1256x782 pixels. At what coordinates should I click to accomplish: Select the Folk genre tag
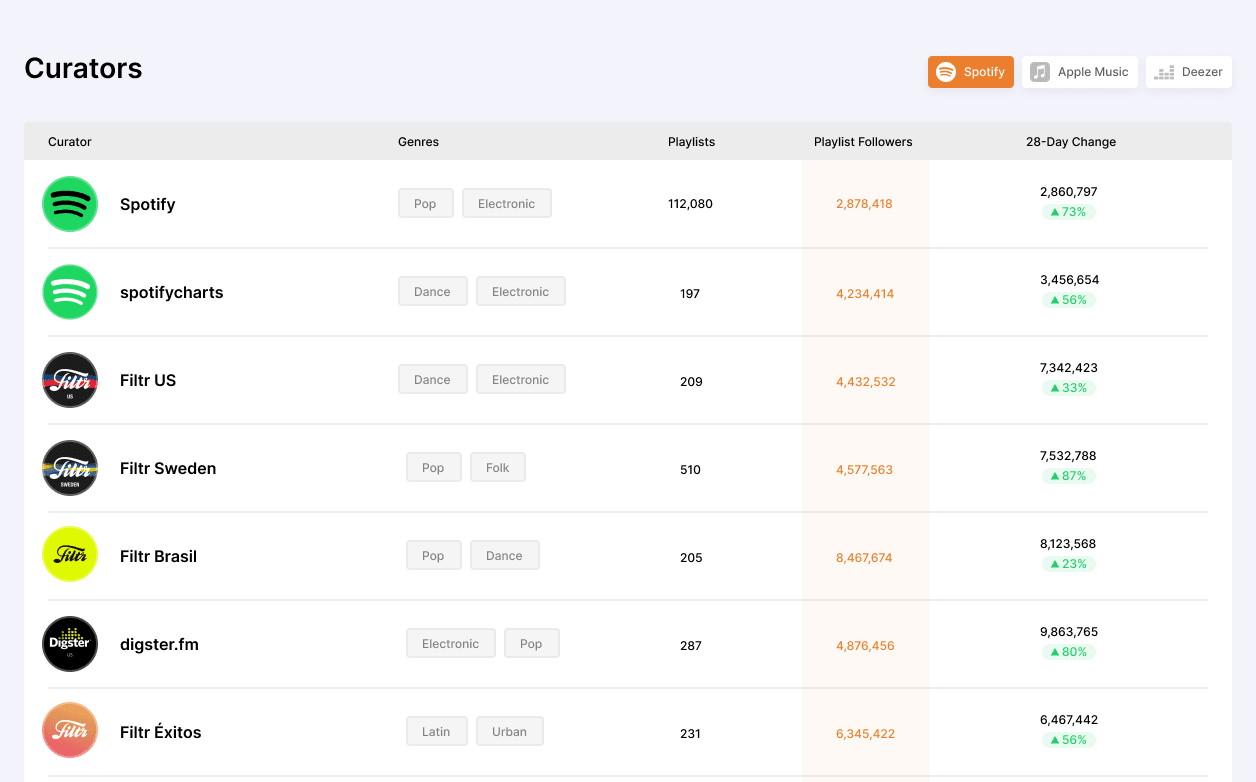(x=498, y=468)
